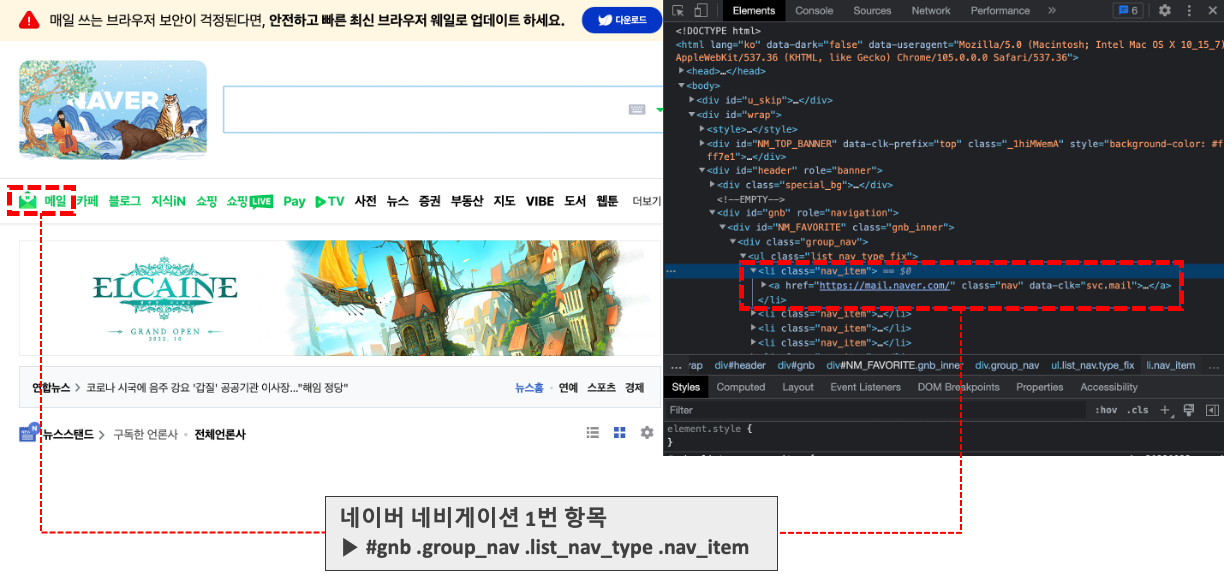Click the https://mail.naver.com/ href link

click(887, 286)
